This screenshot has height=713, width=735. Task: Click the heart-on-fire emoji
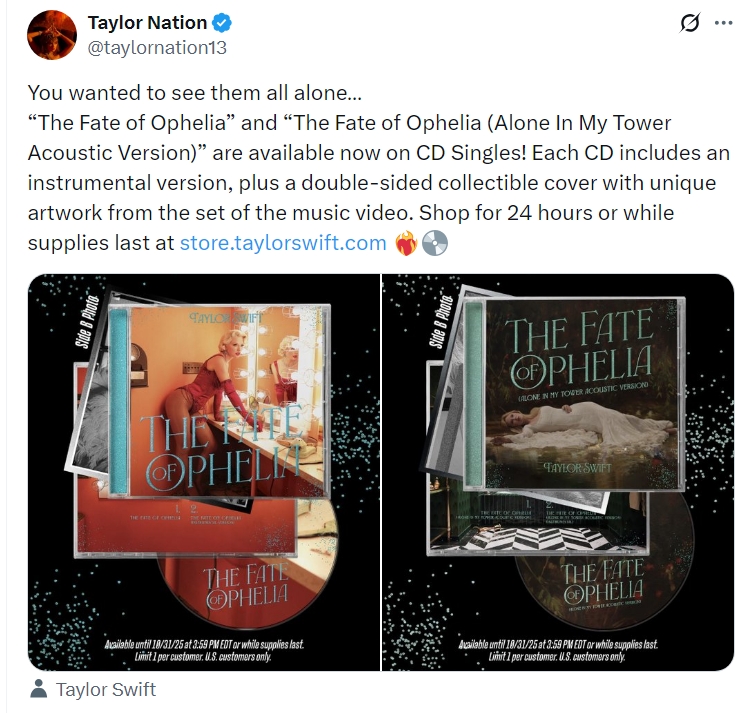[x=406, y=243]
